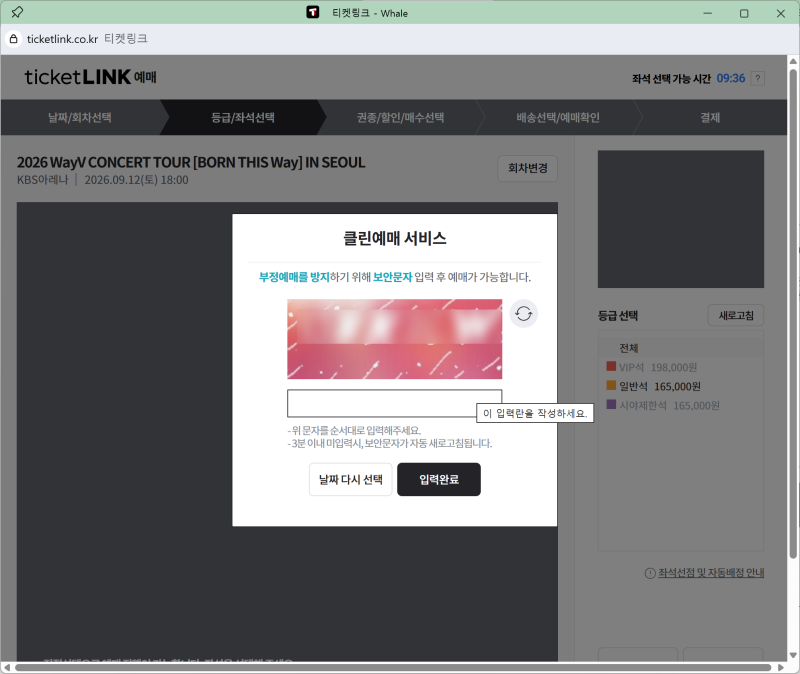
Task: Click the Ticketlink favicon in title bar
Action: tap(313, 12)
